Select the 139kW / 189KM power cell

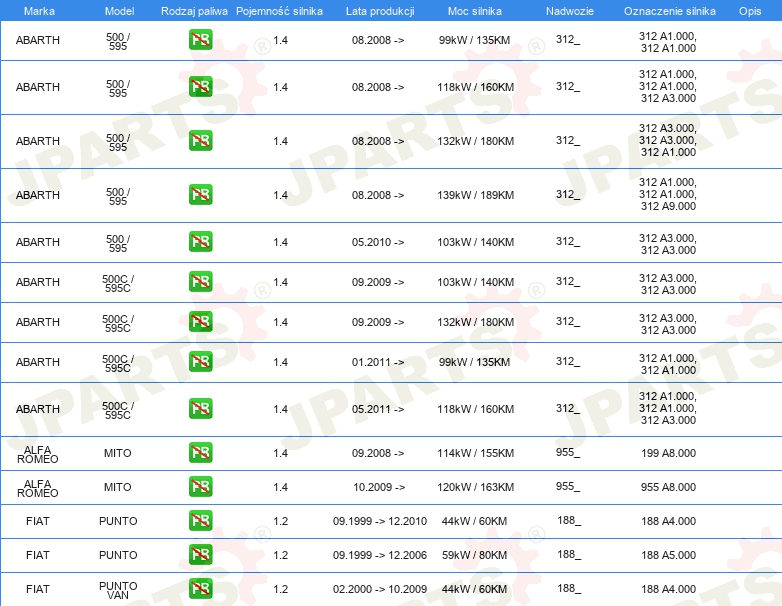[476, 195]
